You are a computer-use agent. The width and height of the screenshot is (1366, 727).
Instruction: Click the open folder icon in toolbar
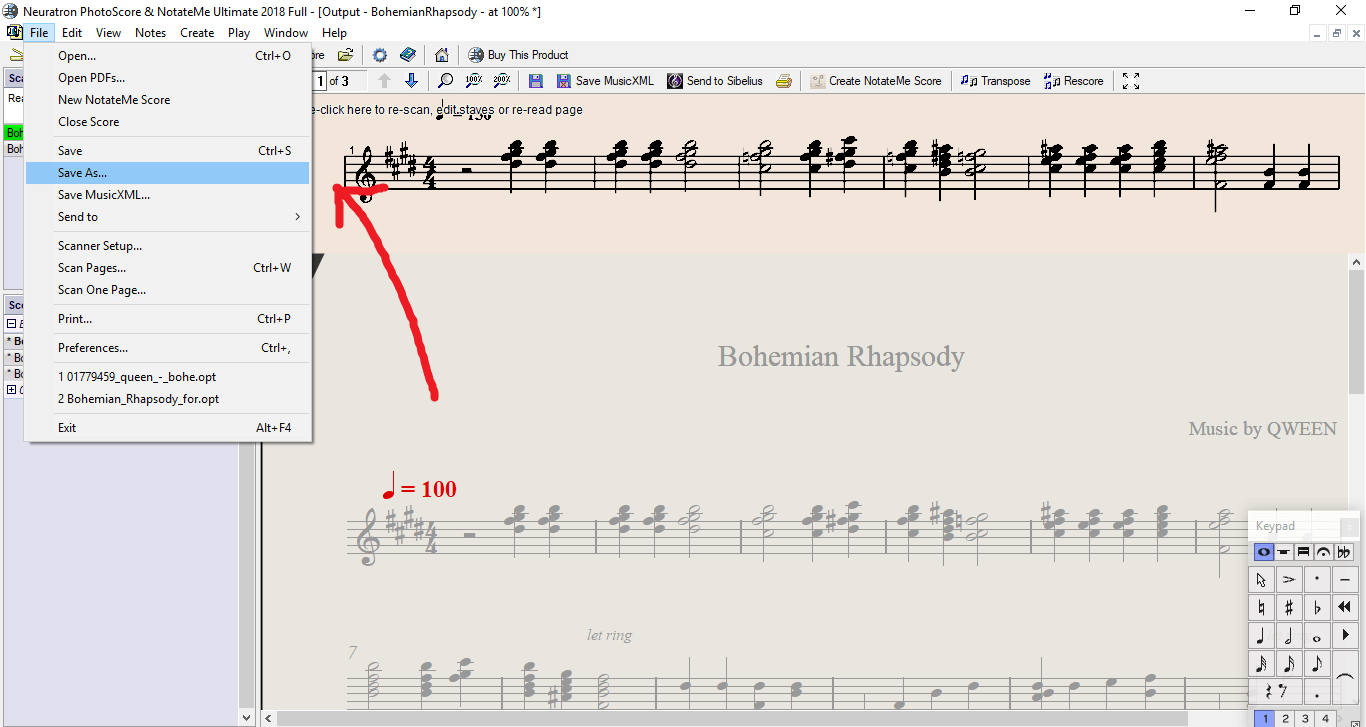pos(345,55)
